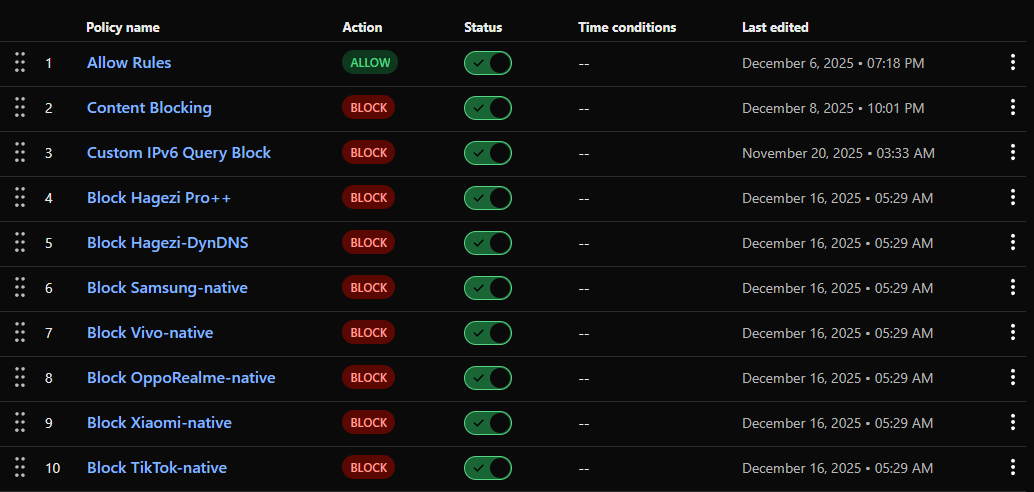Toggle off Content Blocking policy status
Image resolution: width=1034 pixels, height=492 pixels.
[487, 108]
